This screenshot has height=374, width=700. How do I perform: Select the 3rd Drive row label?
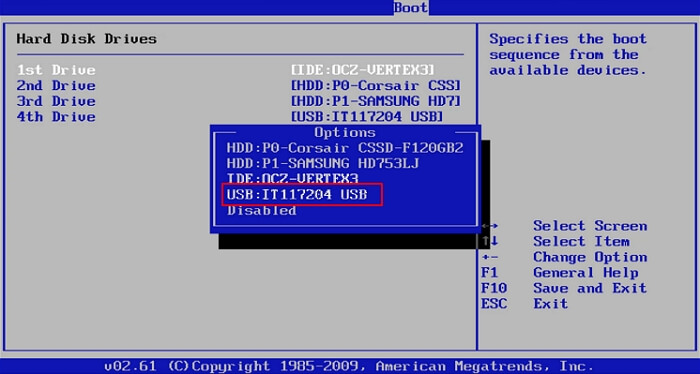point(56,101)
